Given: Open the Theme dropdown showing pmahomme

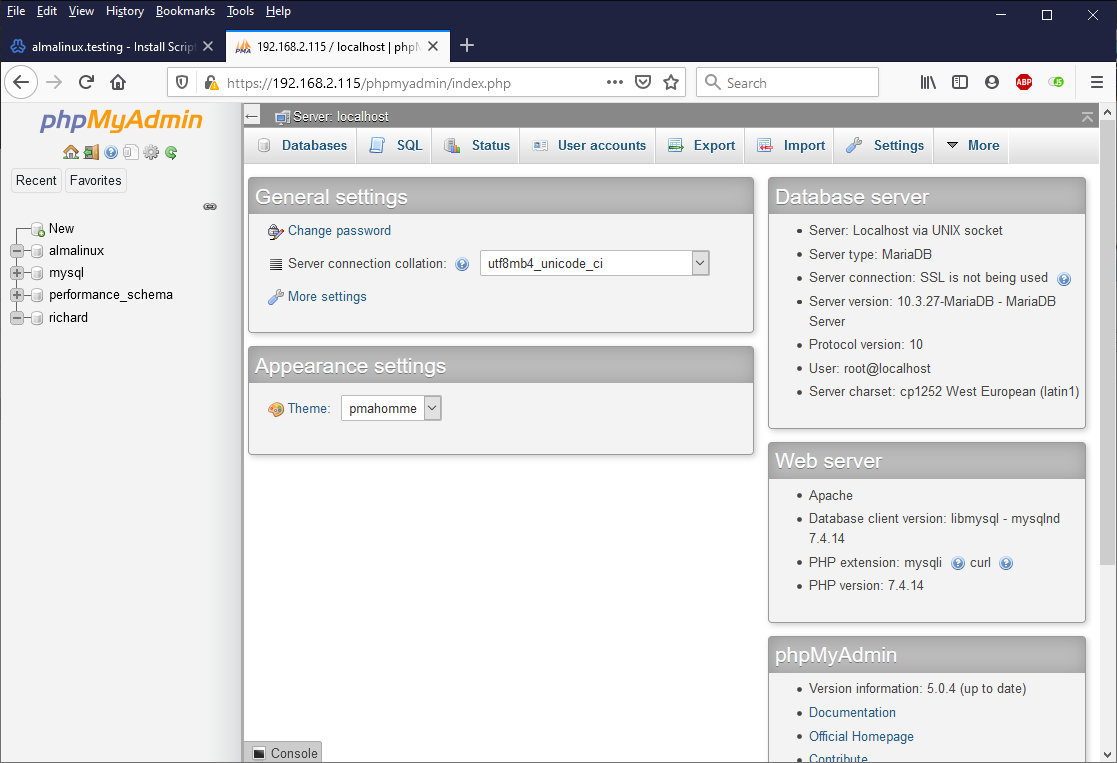Looking at the screenshot, I should coord(391,408).
